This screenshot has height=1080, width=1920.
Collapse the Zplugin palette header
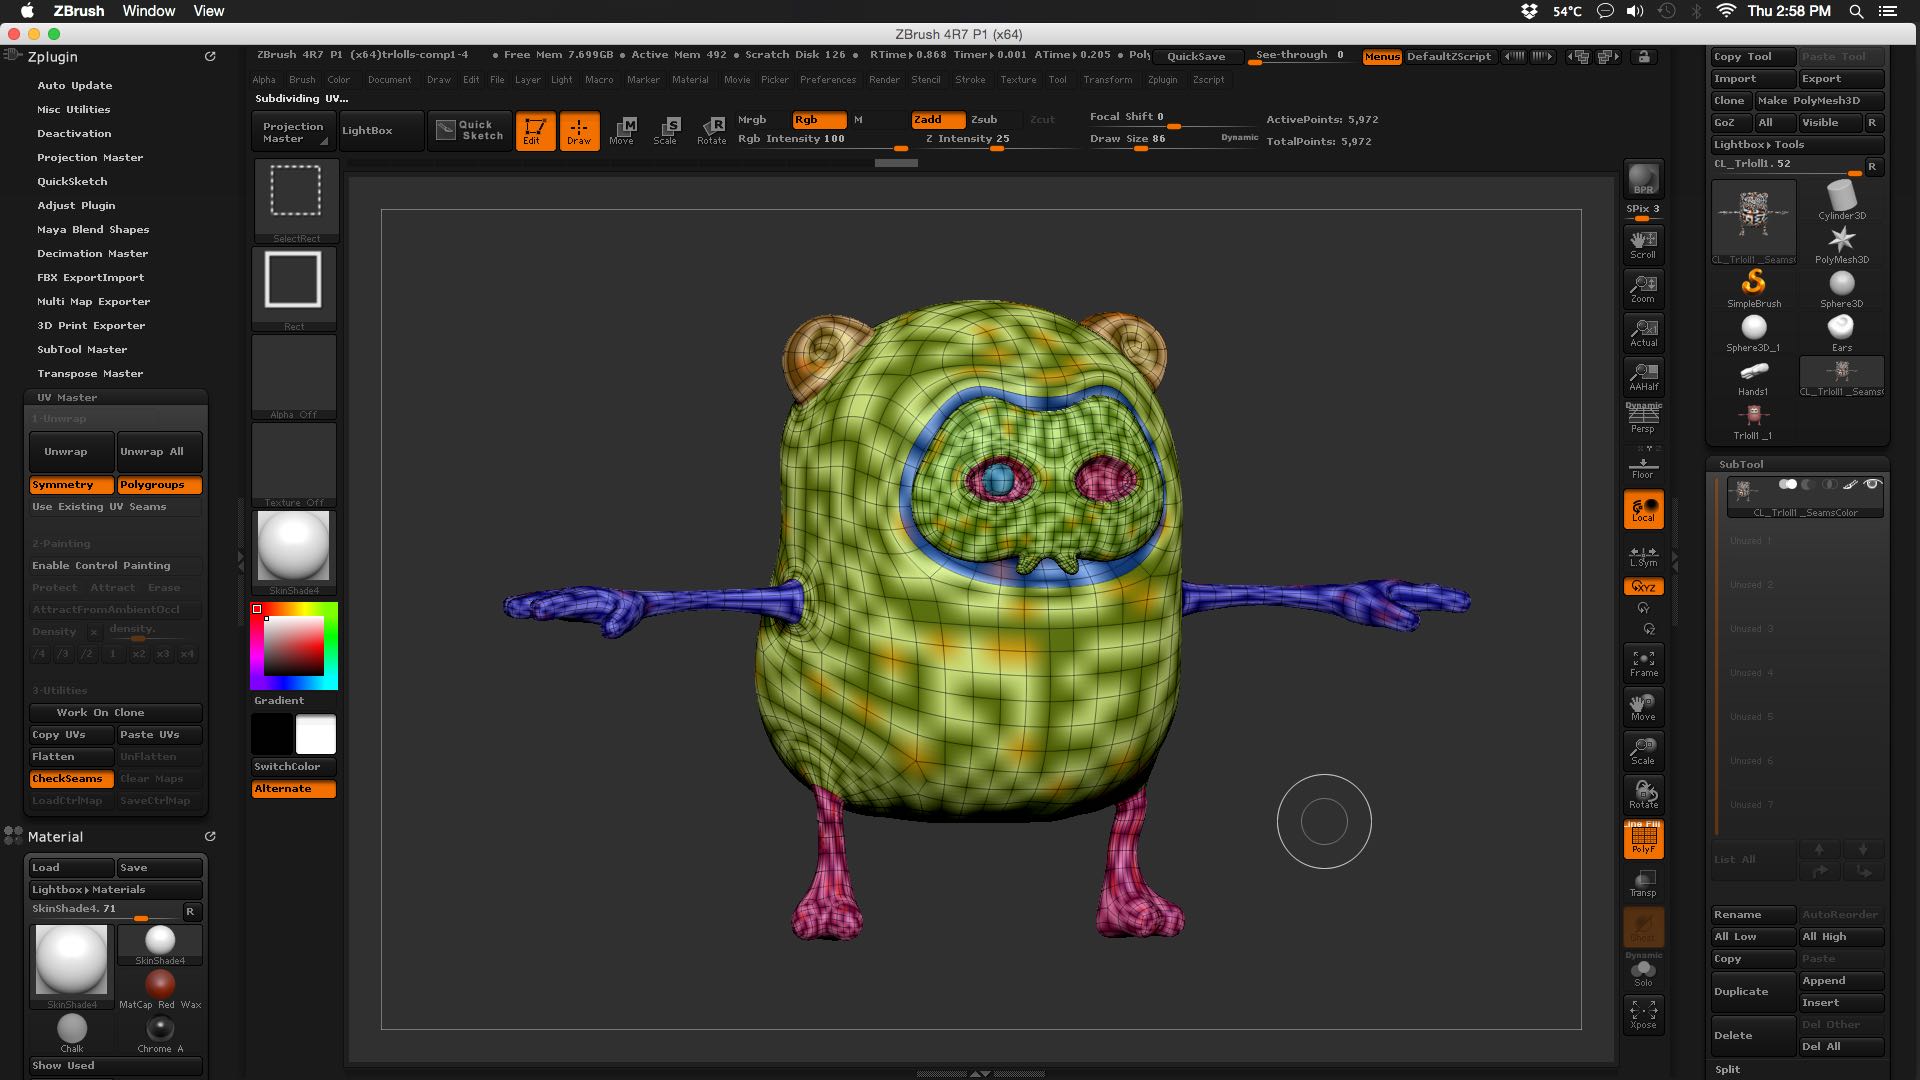tap(52, 57)
